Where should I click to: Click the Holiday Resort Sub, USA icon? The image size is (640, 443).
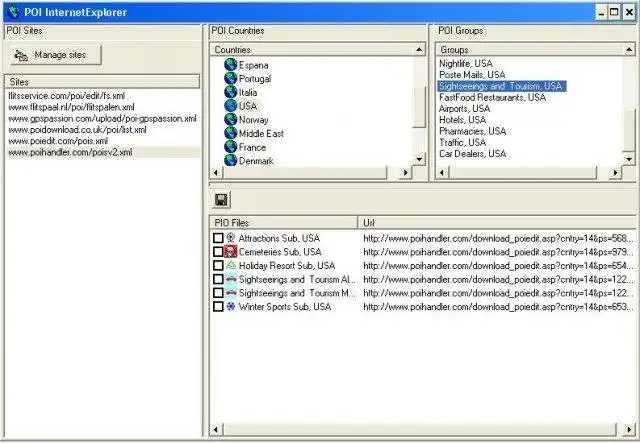point(231,265)
